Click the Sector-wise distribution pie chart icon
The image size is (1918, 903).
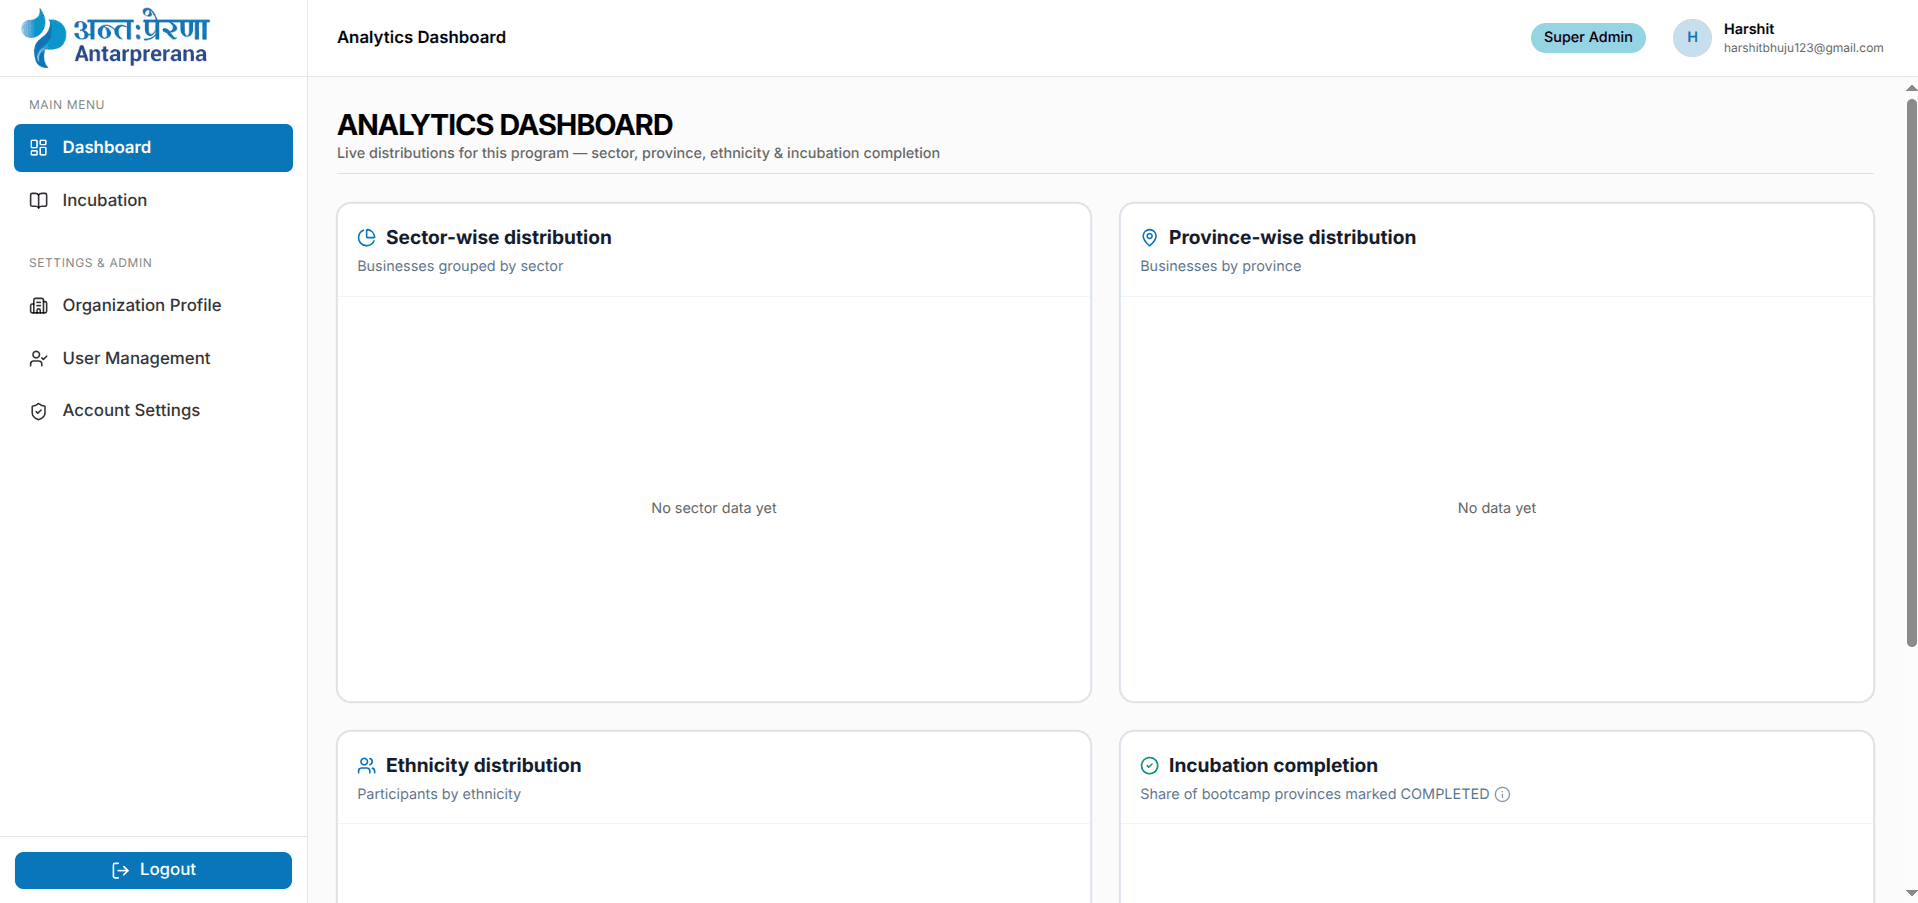pyautogui.click(x=367, y=237)
